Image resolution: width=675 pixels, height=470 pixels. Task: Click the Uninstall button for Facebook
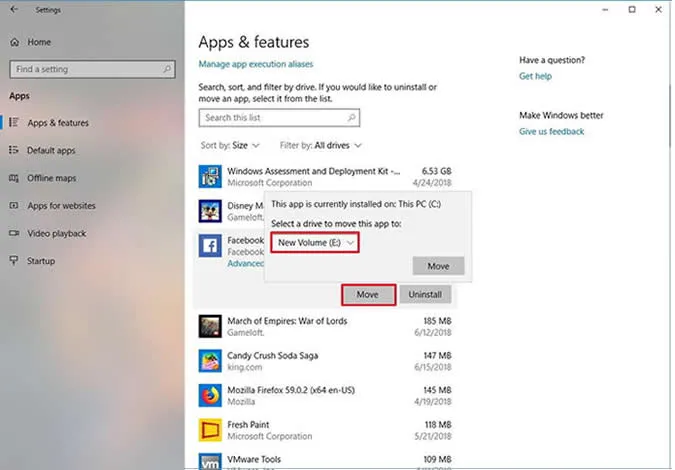point(425,295)
